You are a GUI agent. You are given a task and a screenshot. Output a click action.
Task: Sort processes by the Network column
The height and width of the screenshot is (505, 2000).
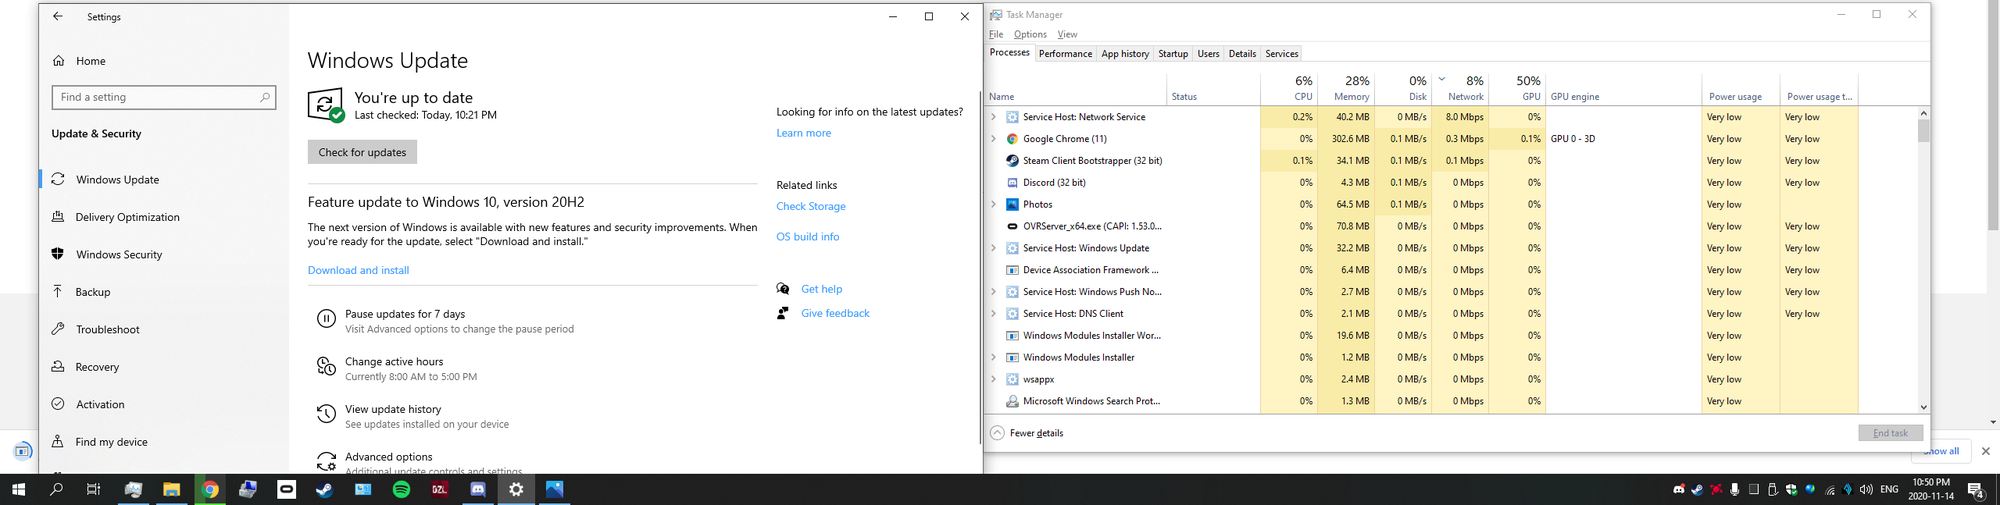point(1460,88)
